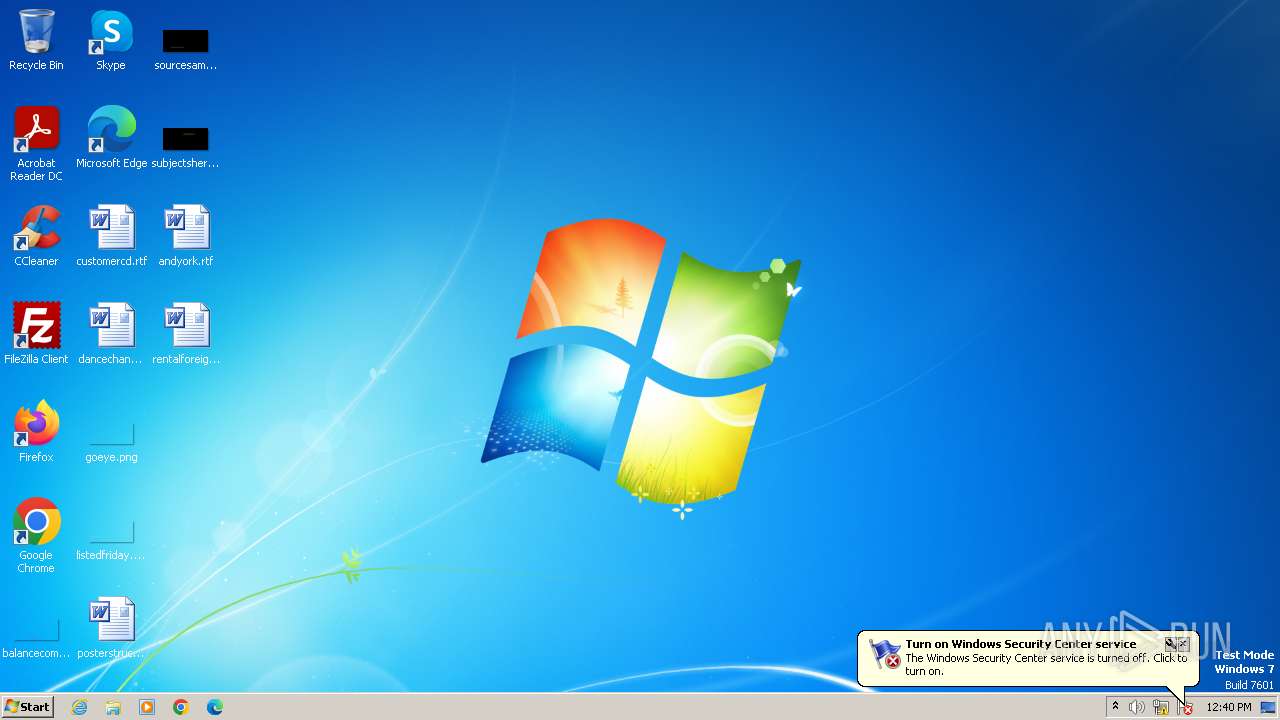
Task: Select Google Chrome desktop shortcut
Action: click(36, 536)
